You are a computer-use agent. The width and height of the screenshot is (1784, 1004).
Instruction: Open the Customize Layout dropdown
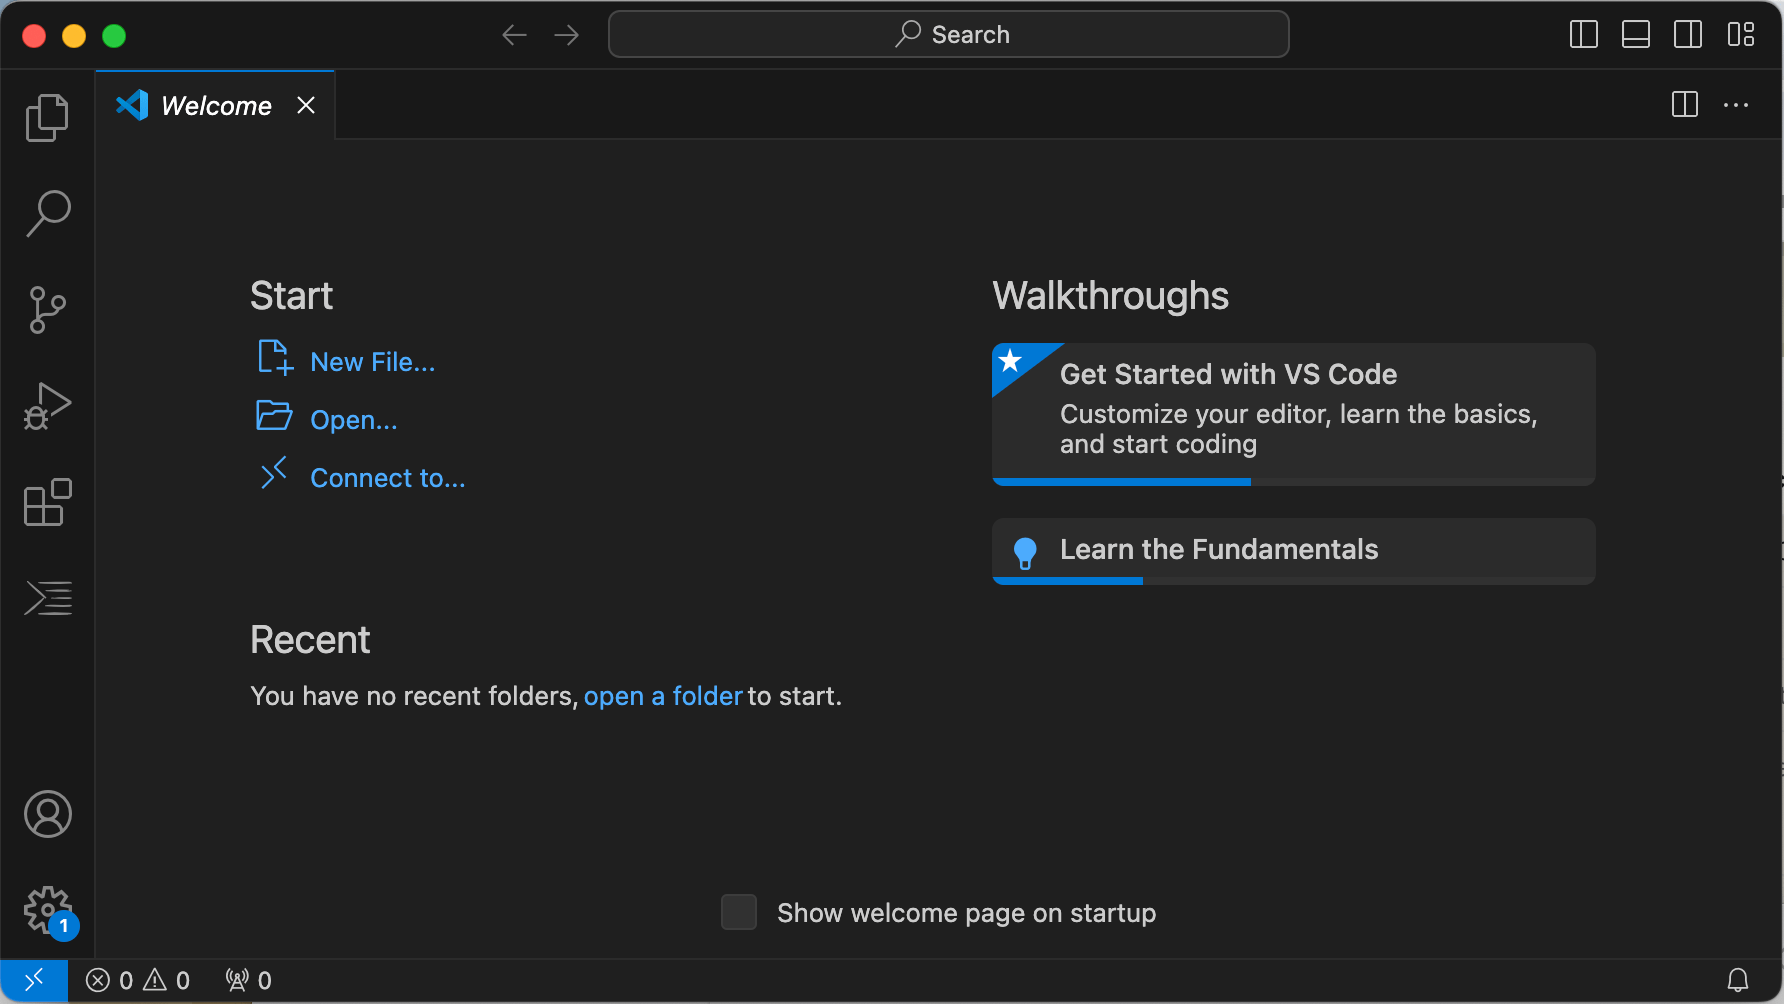pos(1741,33)
